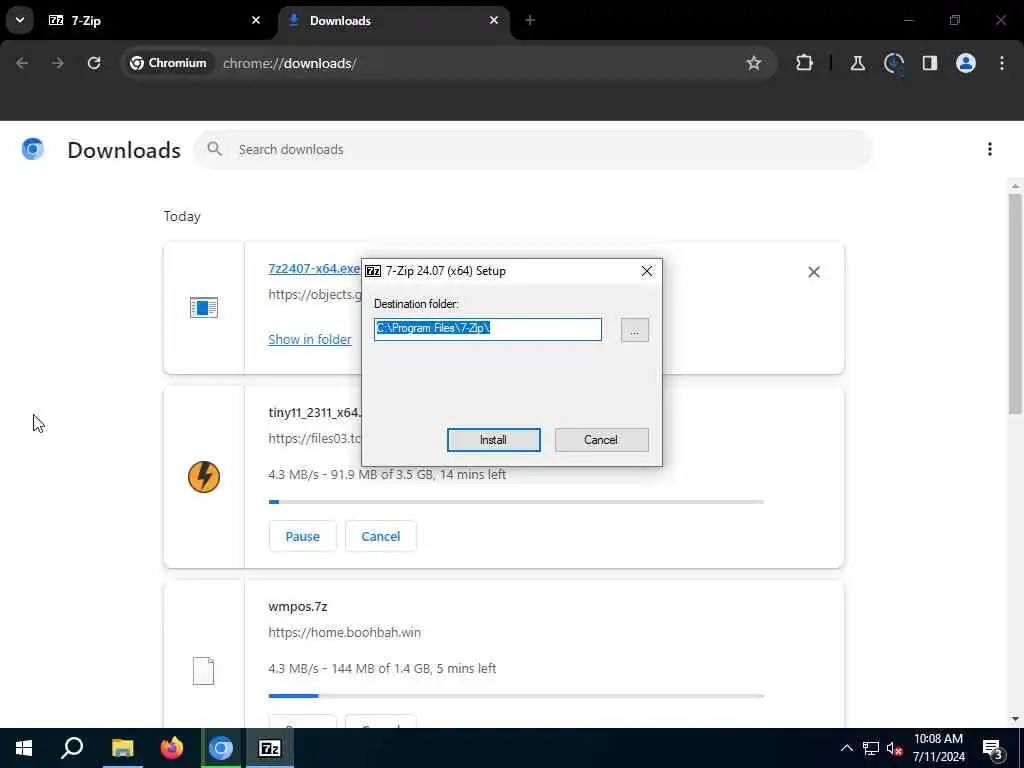The height and width of the screenshot is (768, 1024).
Task: Reload the current page
Action: coord(94,63)
